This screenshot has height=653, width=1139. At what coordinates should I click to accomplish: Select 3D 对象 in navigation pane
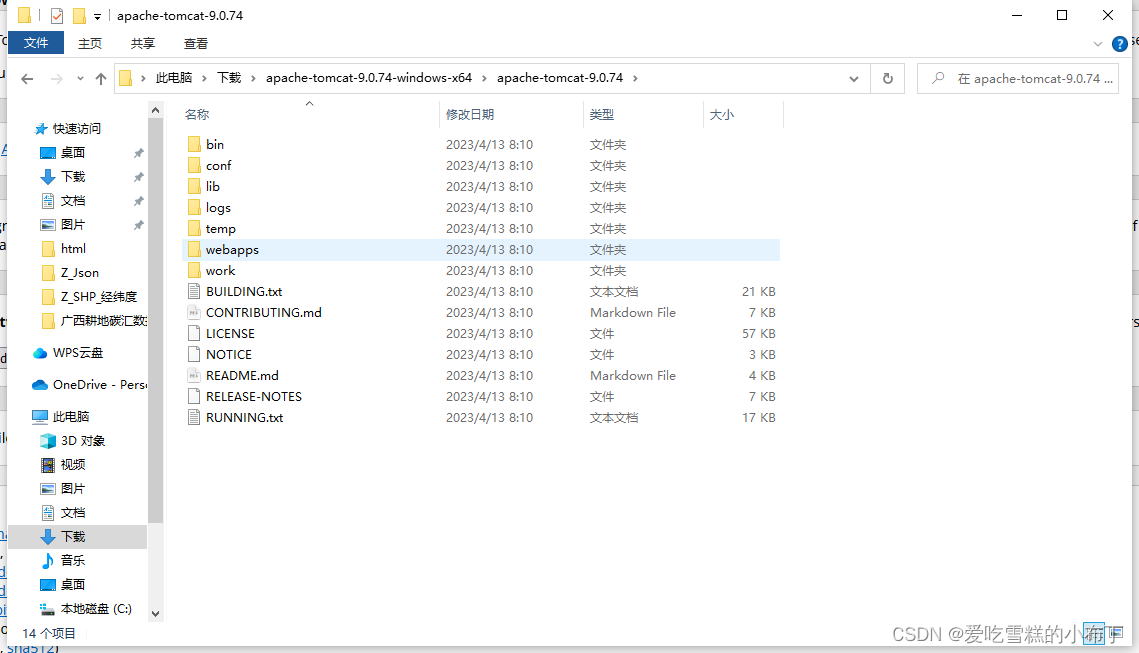(x=73, y=441)
